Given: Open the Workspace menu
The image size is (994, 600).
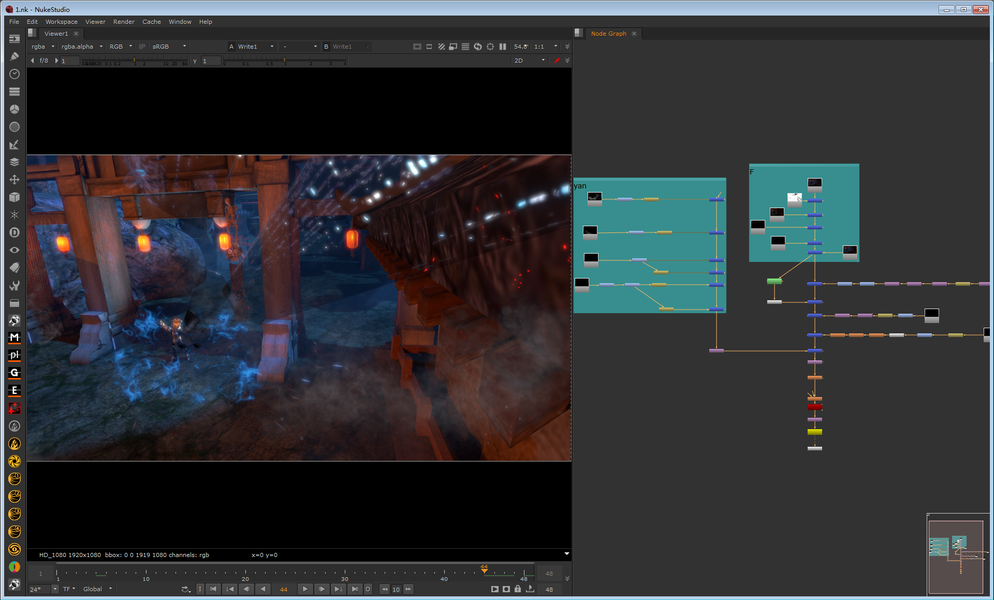Looking at the screenshot, I should 61,22.
